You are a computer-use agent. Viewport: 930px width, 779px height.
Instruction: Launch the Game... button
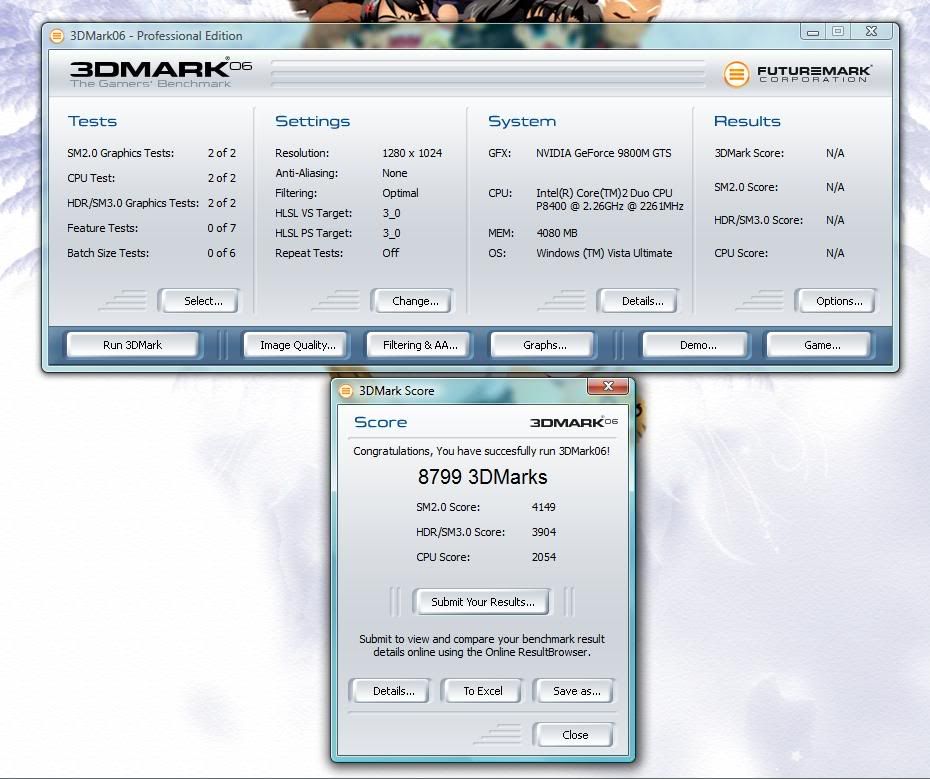point(820,345)
